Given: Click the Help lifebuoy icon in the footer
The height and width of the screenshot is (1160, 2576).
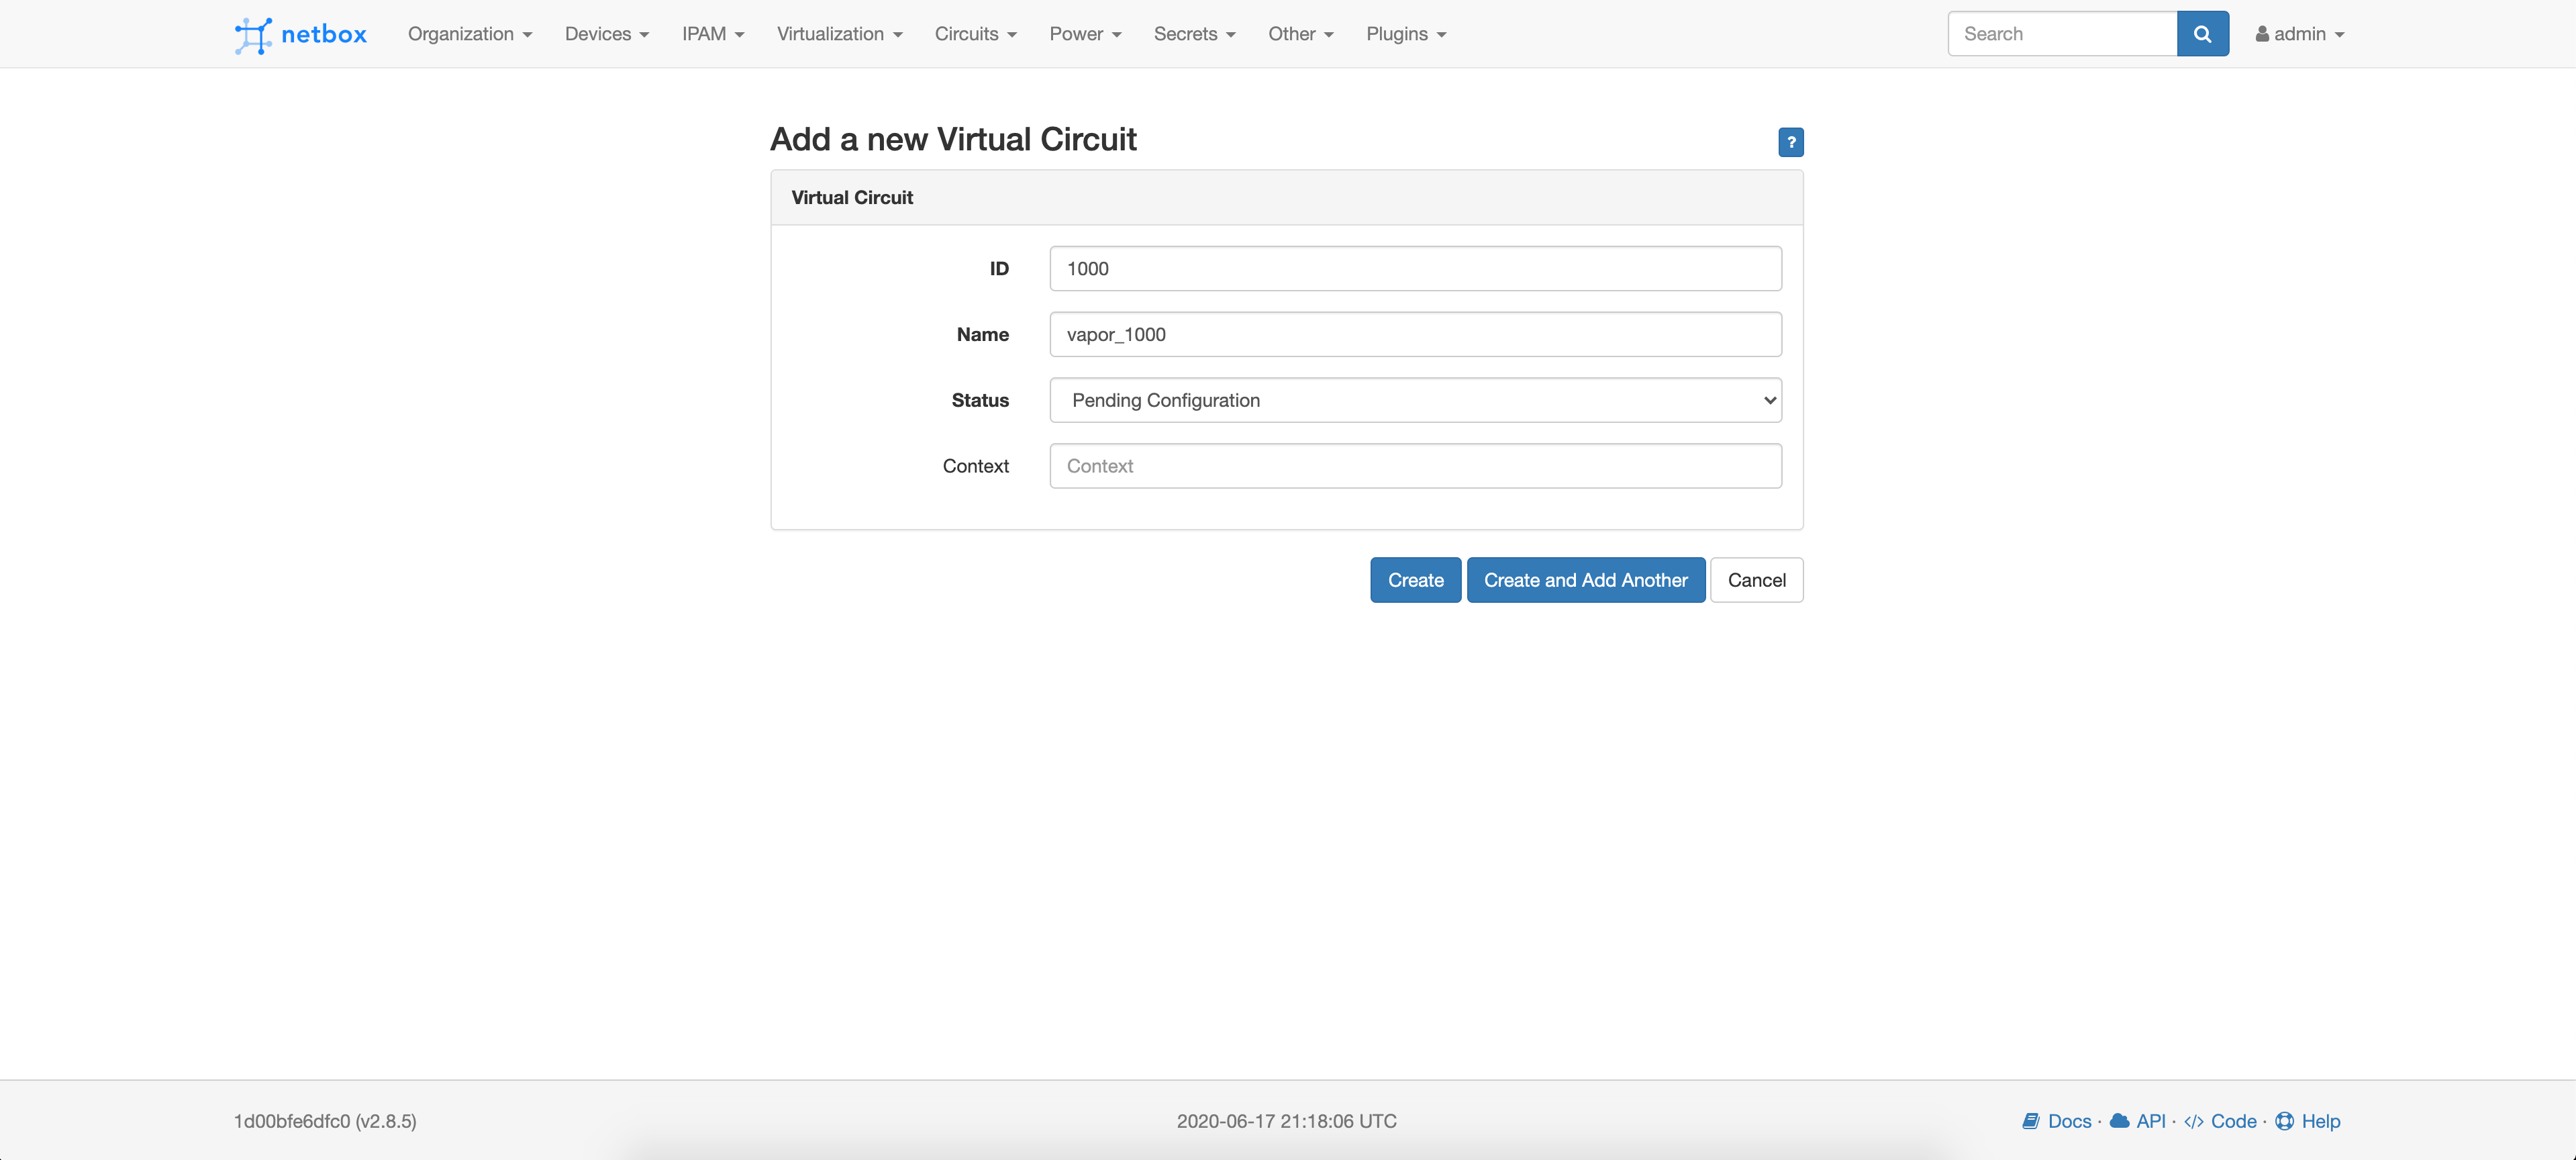Looking at the screenshot, I should [x=2284, y=1121].
